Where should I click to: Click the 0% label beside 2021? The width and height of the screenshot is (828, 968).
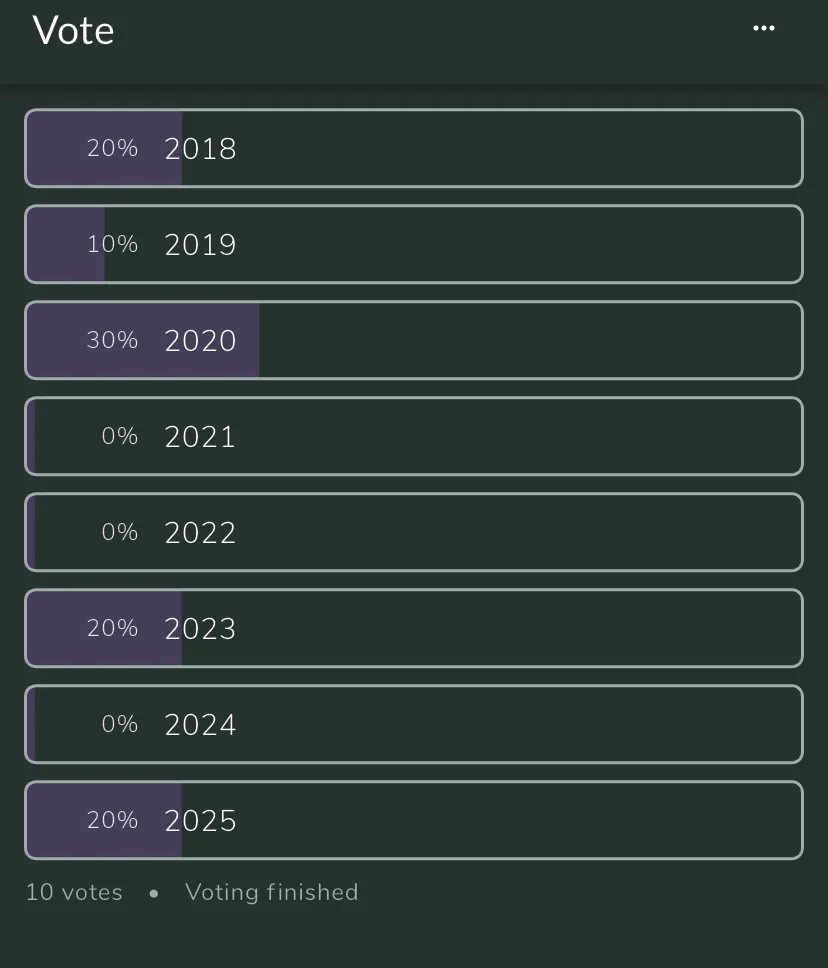(120, 436)
